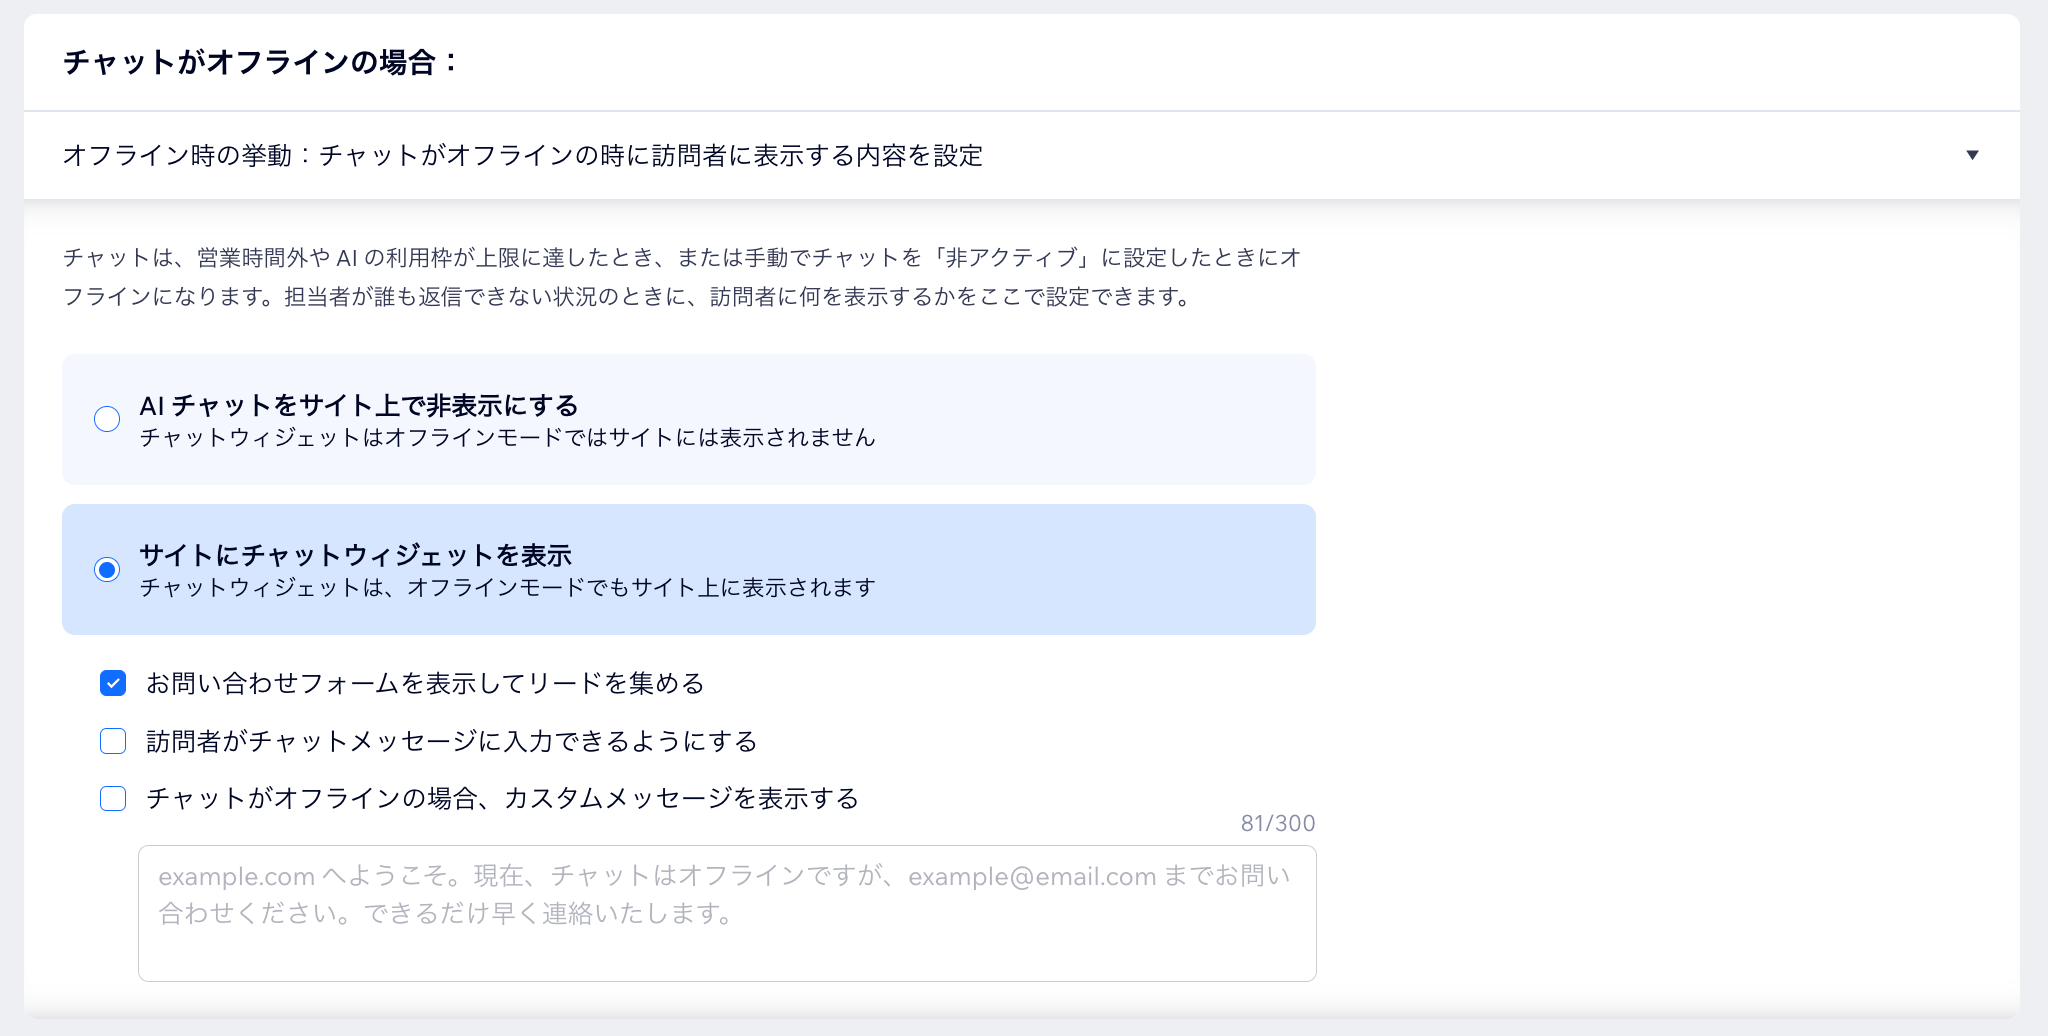Viewport: 2048px width, 1036px height.
Task: Select サイトにチャットウィジェットを表示 radio button
Action: pyautogui.click(x=107, y=569)
